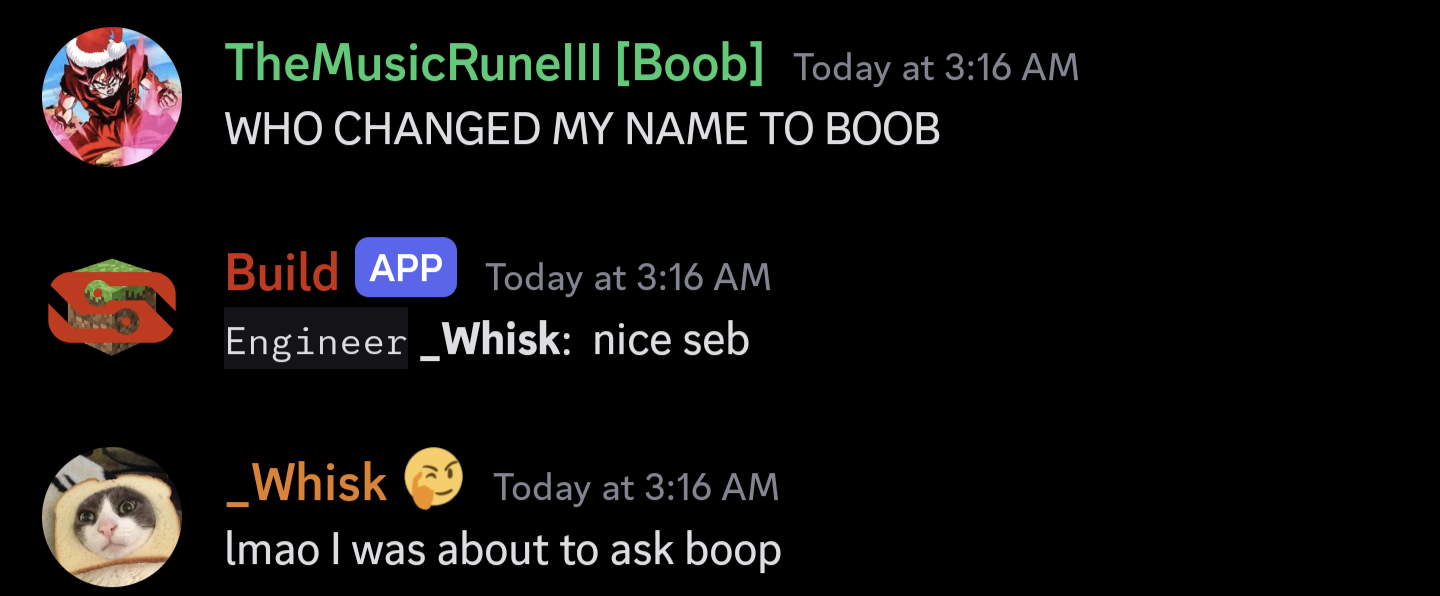Select the message 'lmao I was about to ask boop'

click(503, 551)
